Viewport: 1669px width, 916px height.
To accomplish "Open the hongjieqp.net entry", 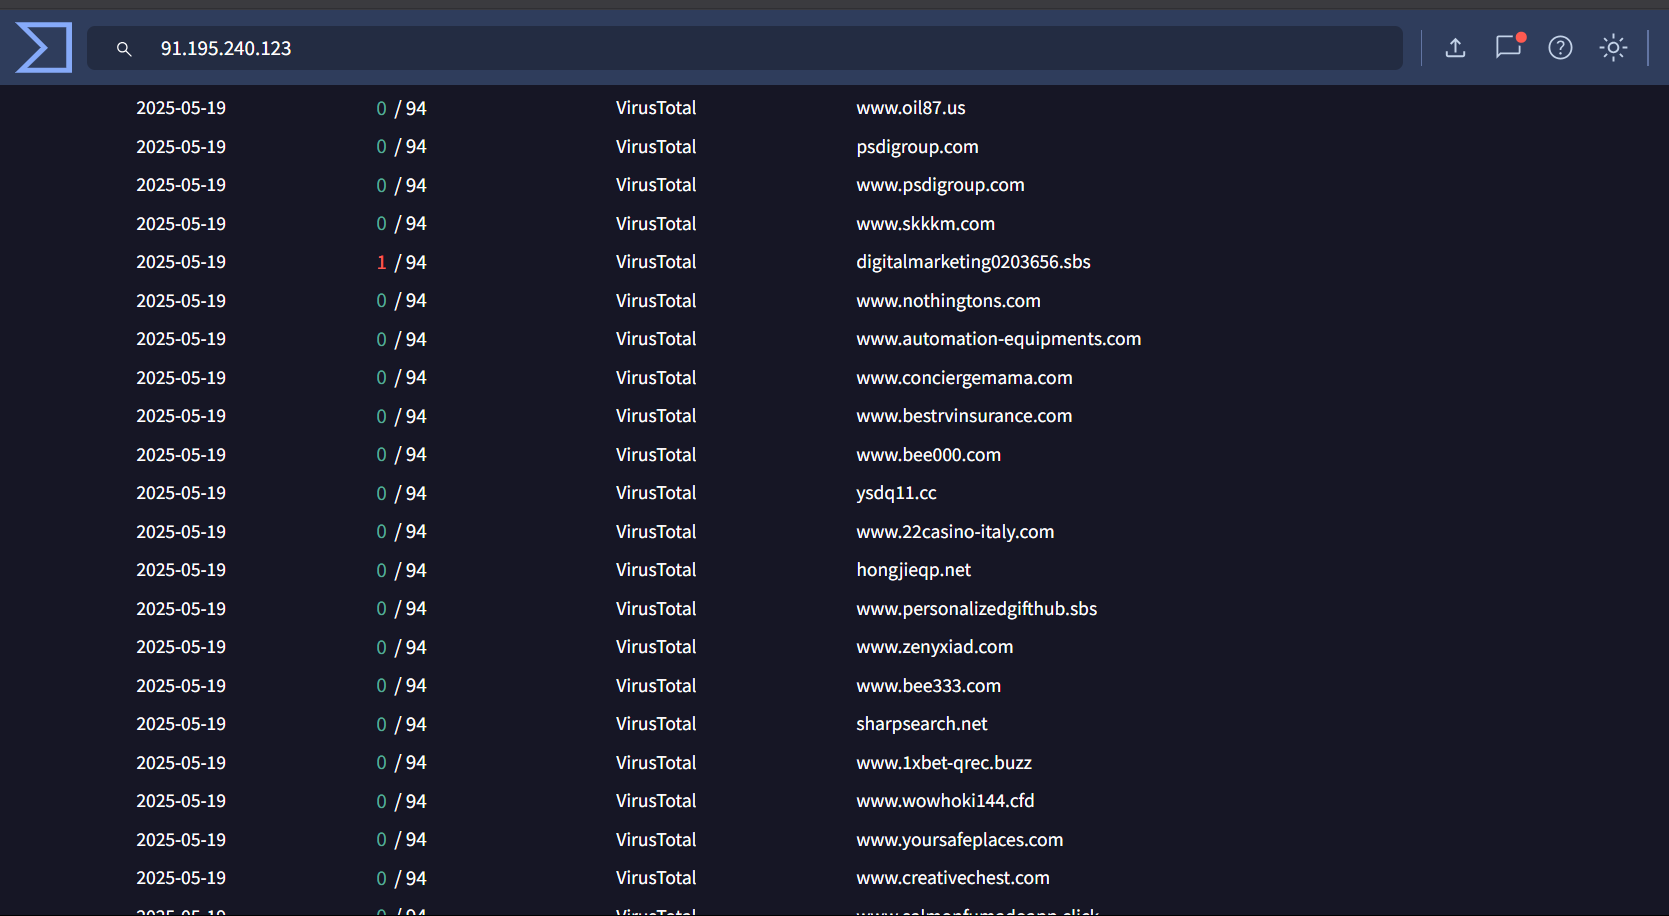I will pyautogui.click(x=913, y=569).
